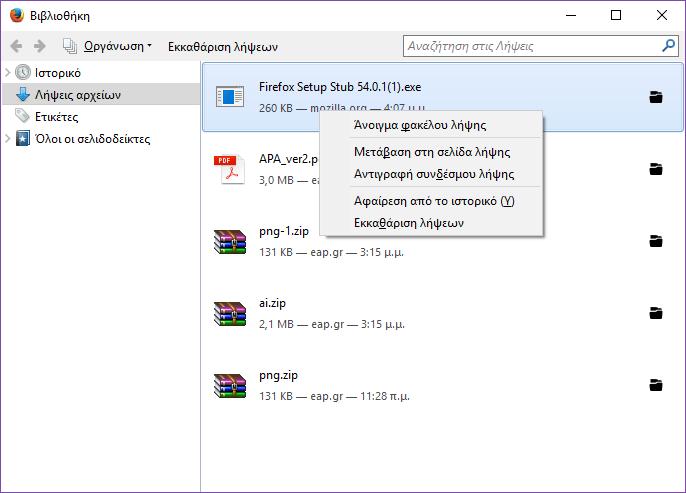Maximize the Βιβλιοθήκη window
This screenshot has height=493, width=686.
click(616, 15)
